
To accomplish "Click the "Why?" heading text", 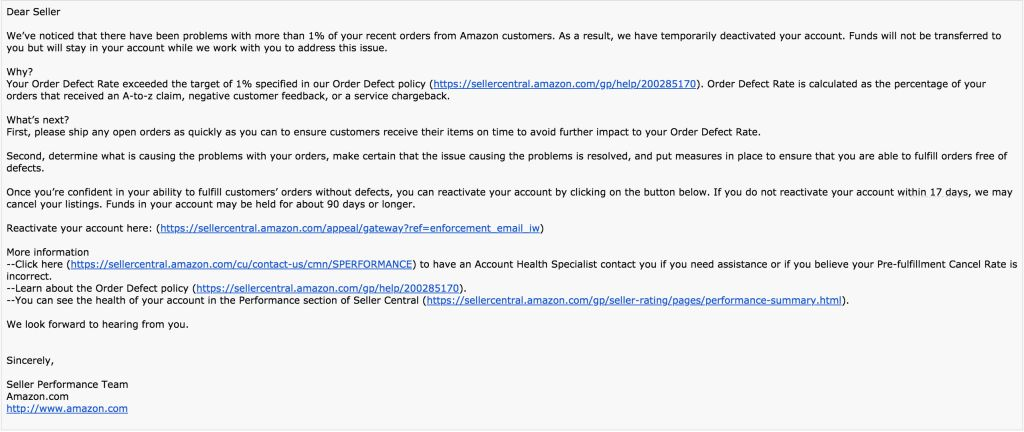I will coord(20,72).
